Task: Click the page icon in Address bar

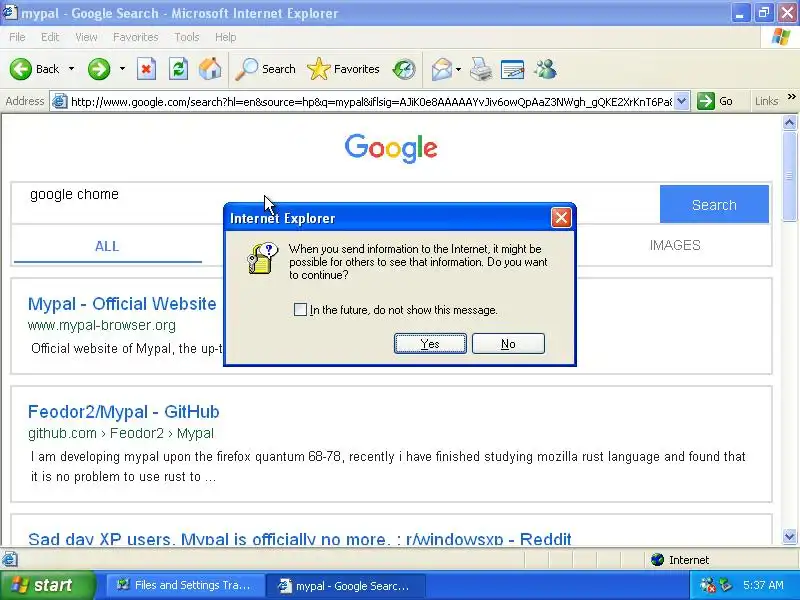Action: [x=60, y=102]
